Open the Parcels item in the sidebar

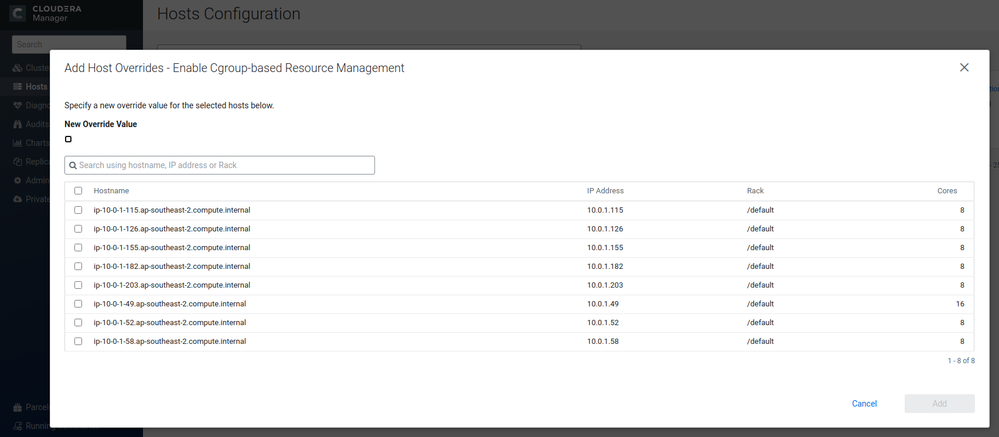(x=31, y=407)
